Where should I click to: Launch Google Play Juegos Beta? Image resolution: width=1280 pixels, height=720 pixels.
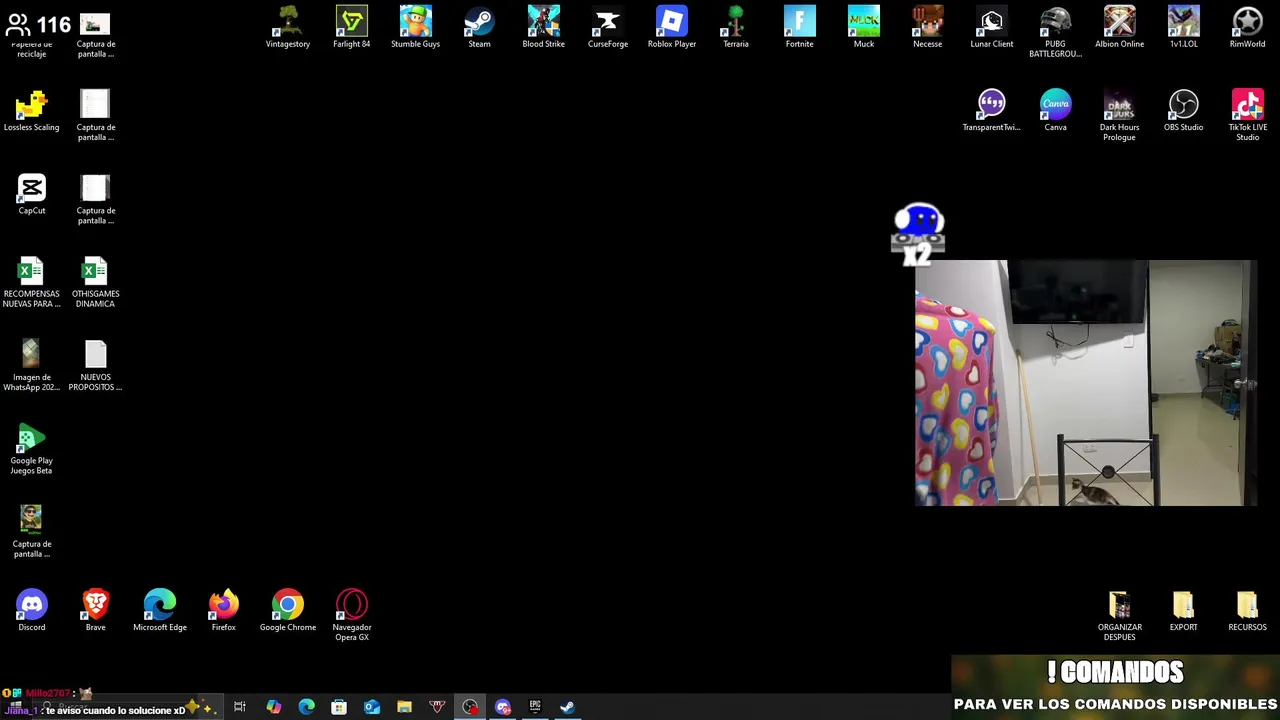tap(32, 449)
